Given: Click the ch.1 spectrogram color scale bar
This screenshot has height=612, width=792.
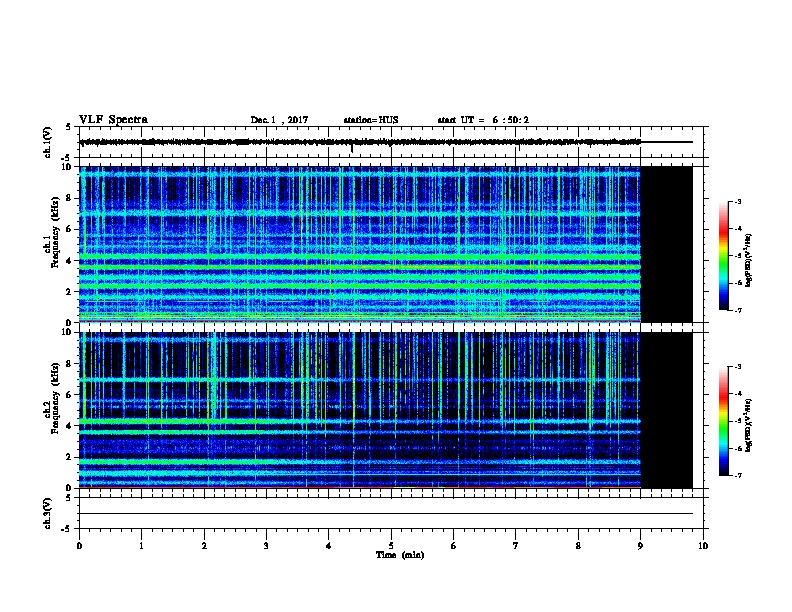Looking at the screenshot, I should coord(723,256).
